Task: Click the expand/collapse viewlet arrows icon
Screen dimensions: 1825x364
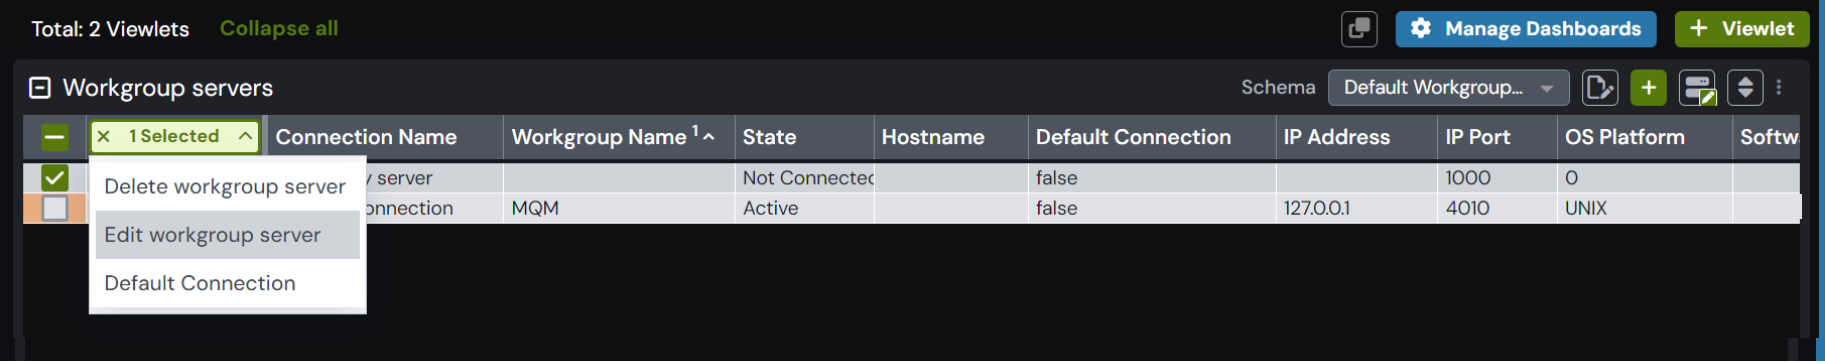Action: (x=1745, y=88)
